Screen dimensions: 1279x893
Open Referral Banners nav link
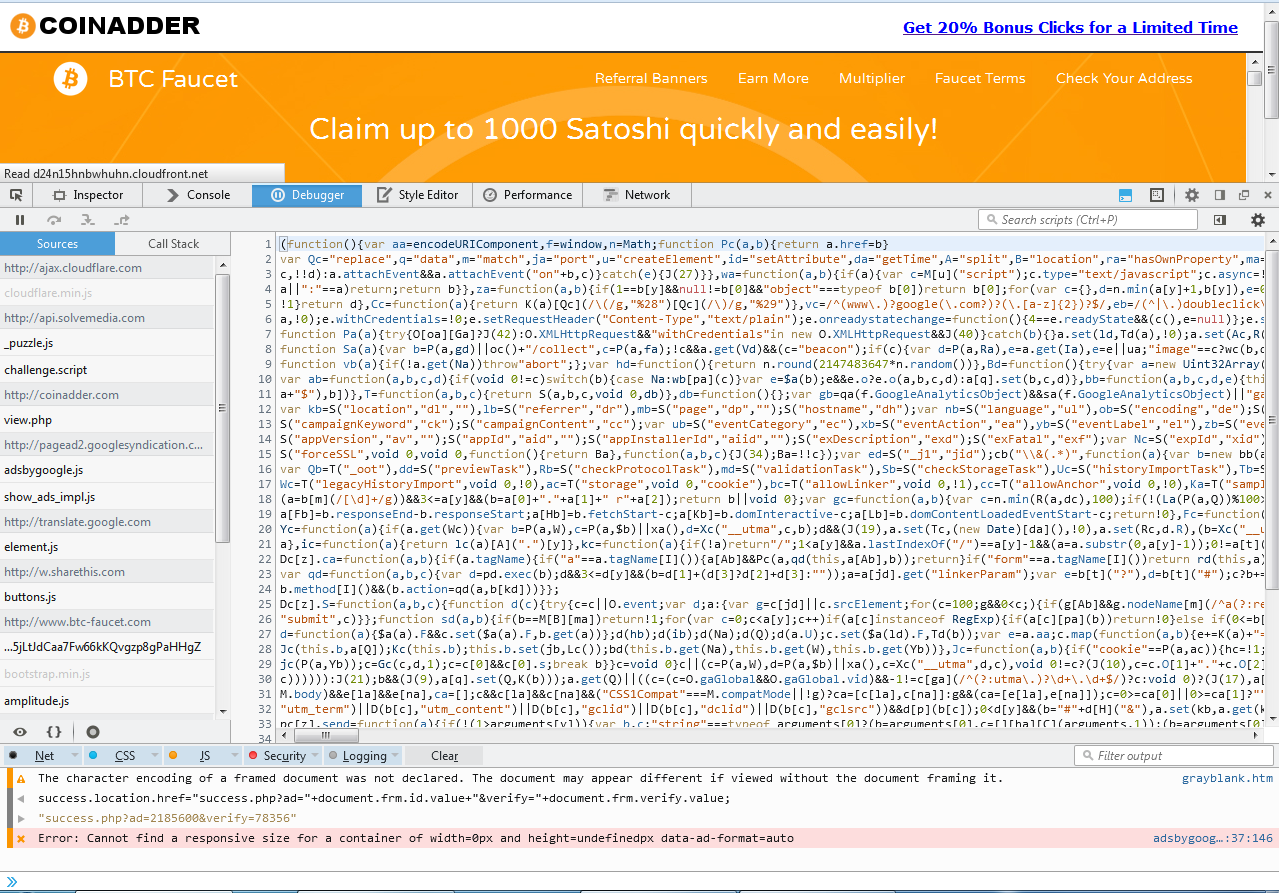tap(651, 78)
